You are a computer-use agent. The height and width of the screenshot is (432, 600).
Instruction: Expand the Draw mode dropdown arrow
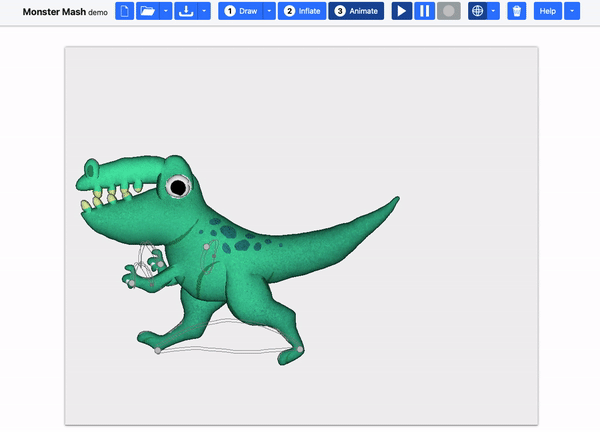[269, 11]
